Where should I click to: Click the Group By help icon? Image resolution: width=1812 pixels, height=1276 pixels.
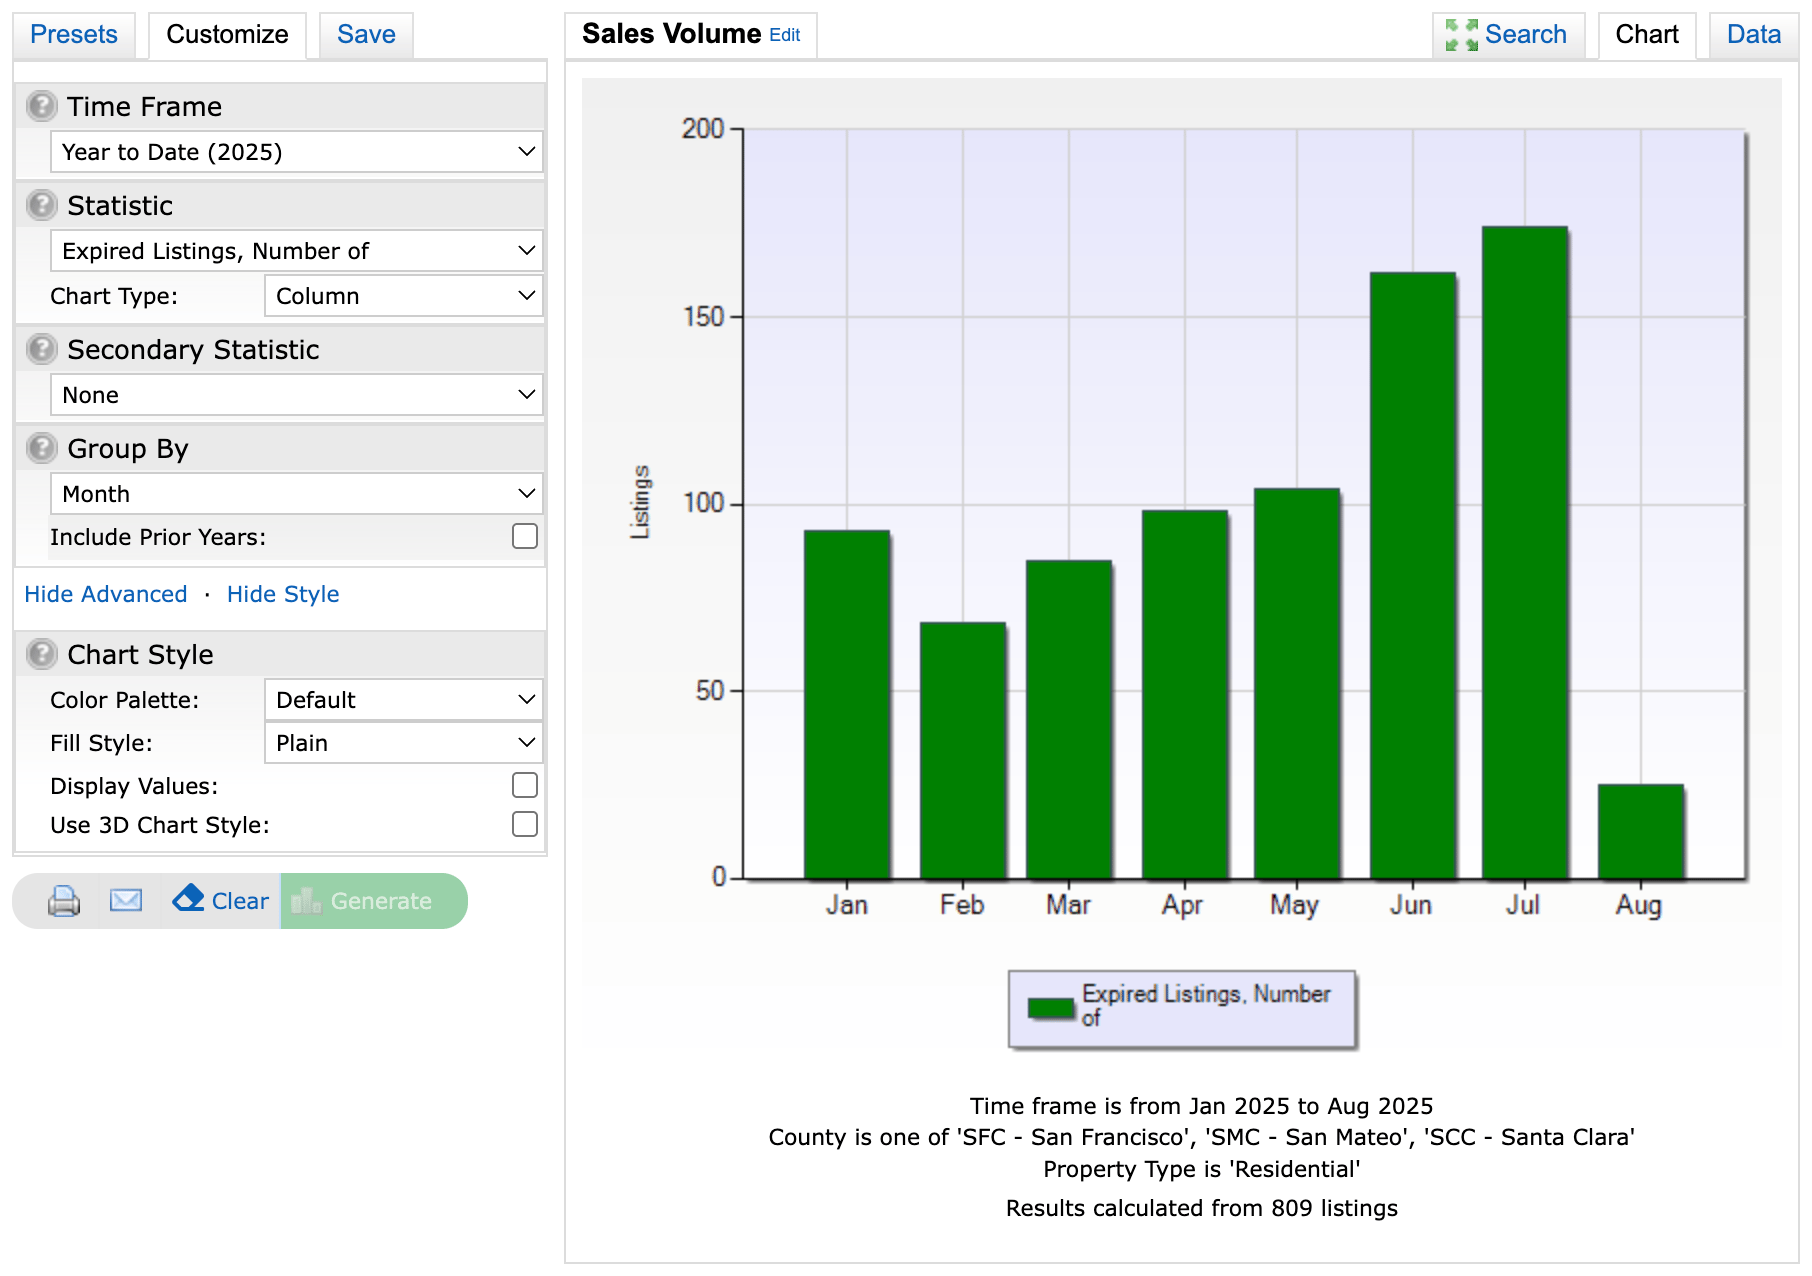41,448
